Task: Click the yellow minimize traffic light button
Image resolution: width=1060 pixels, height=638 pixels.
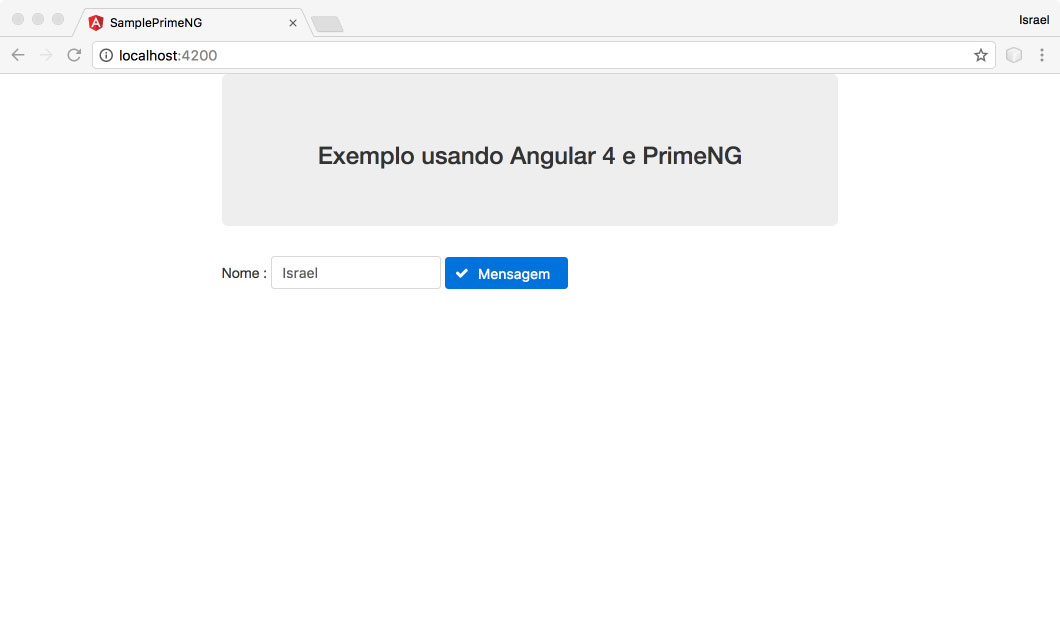Action: [x=37, y=18]
